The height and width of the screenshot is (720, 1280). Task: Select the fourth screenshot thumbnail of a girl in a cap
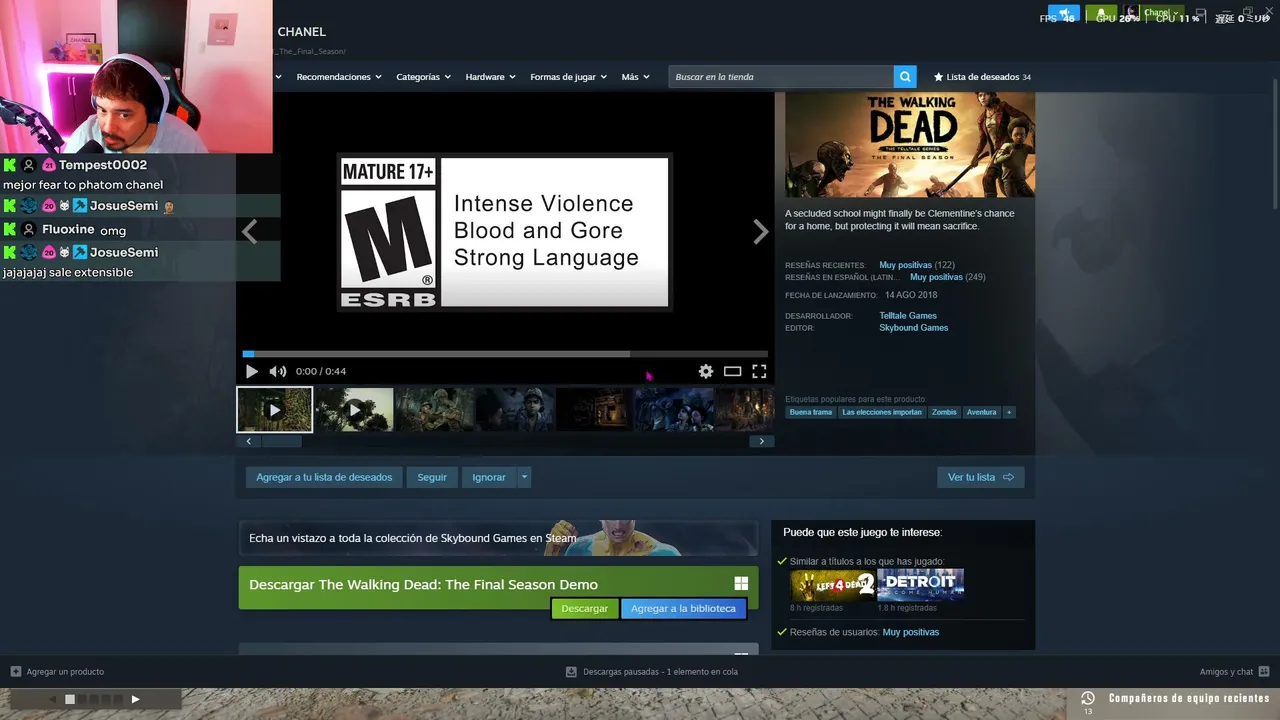click(x=515, y=410)
